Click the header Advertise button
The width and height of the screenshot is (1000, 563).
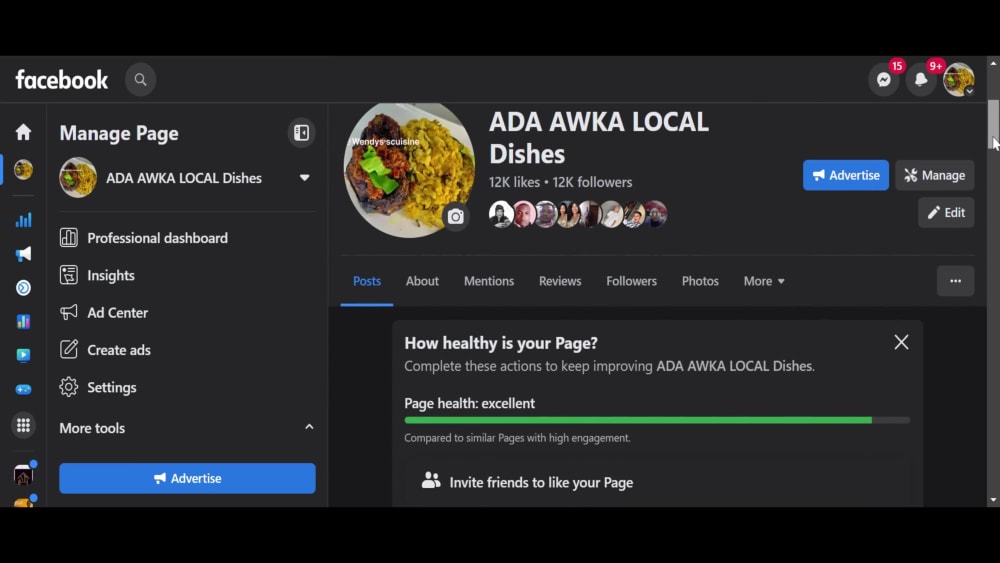[x=846, y=175]
